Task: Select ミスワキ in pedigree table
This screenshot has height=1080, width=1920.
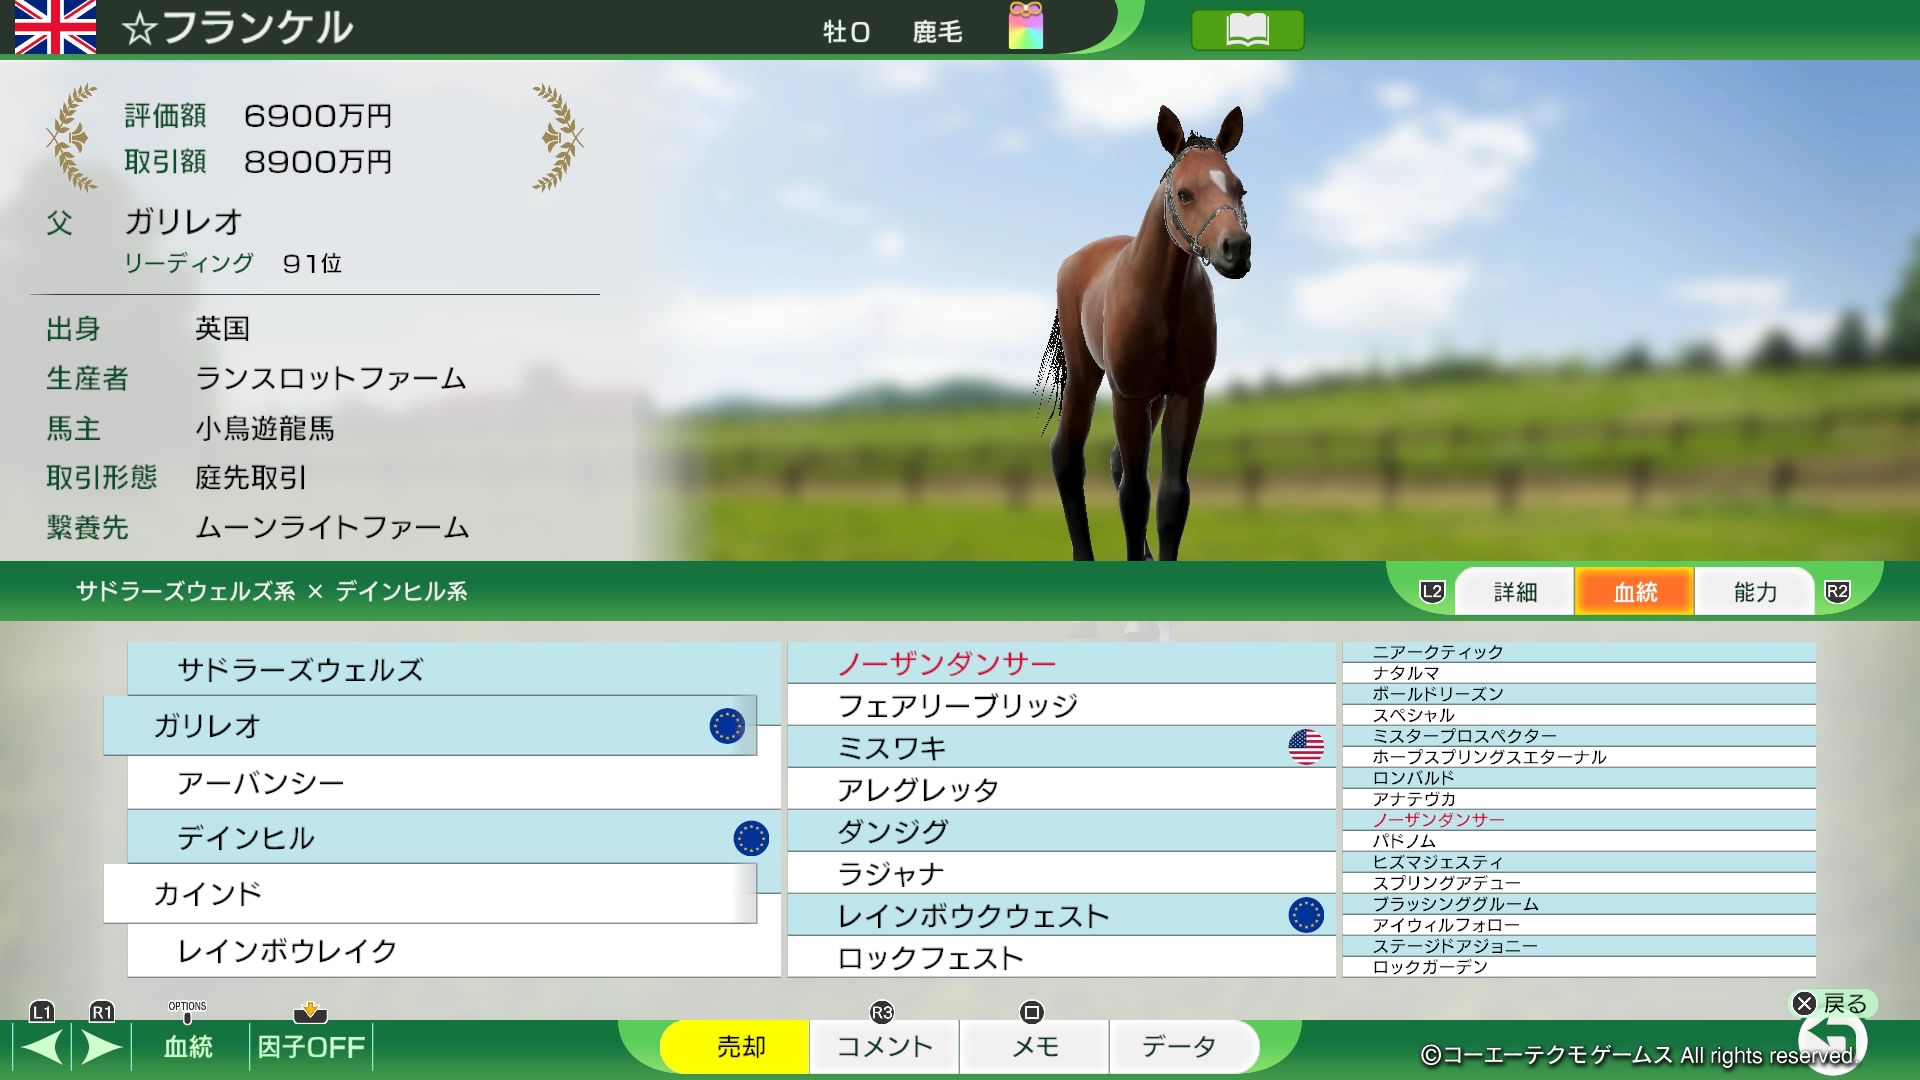Action: [x=1062, y=747]
